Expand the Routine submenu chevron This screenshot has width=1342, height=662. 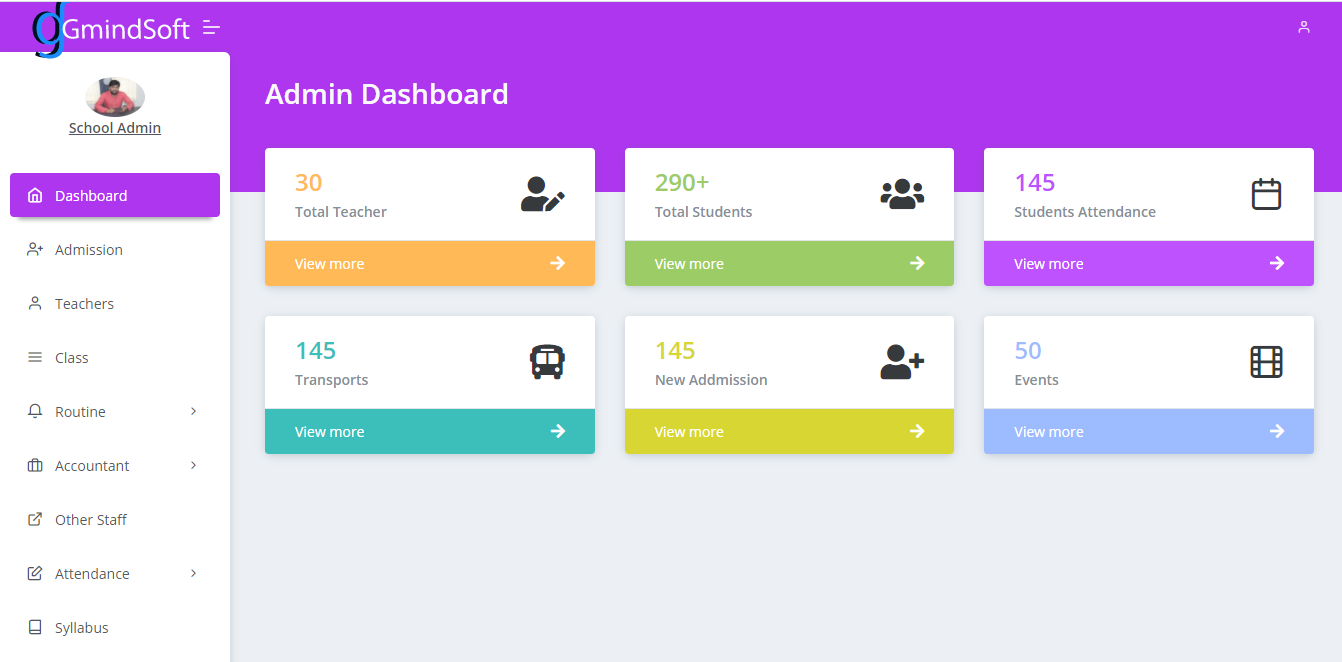[193, 412]
